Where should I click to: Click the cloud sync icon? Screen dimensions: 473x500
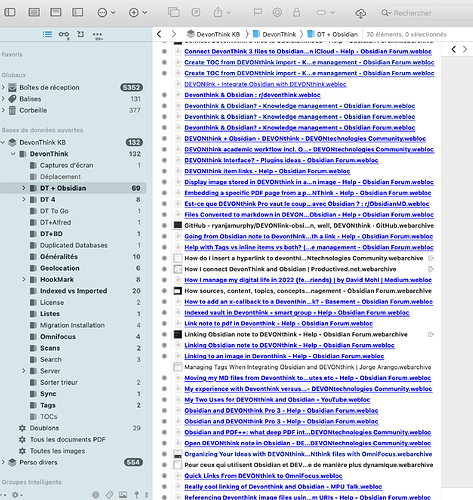point(360,13)
